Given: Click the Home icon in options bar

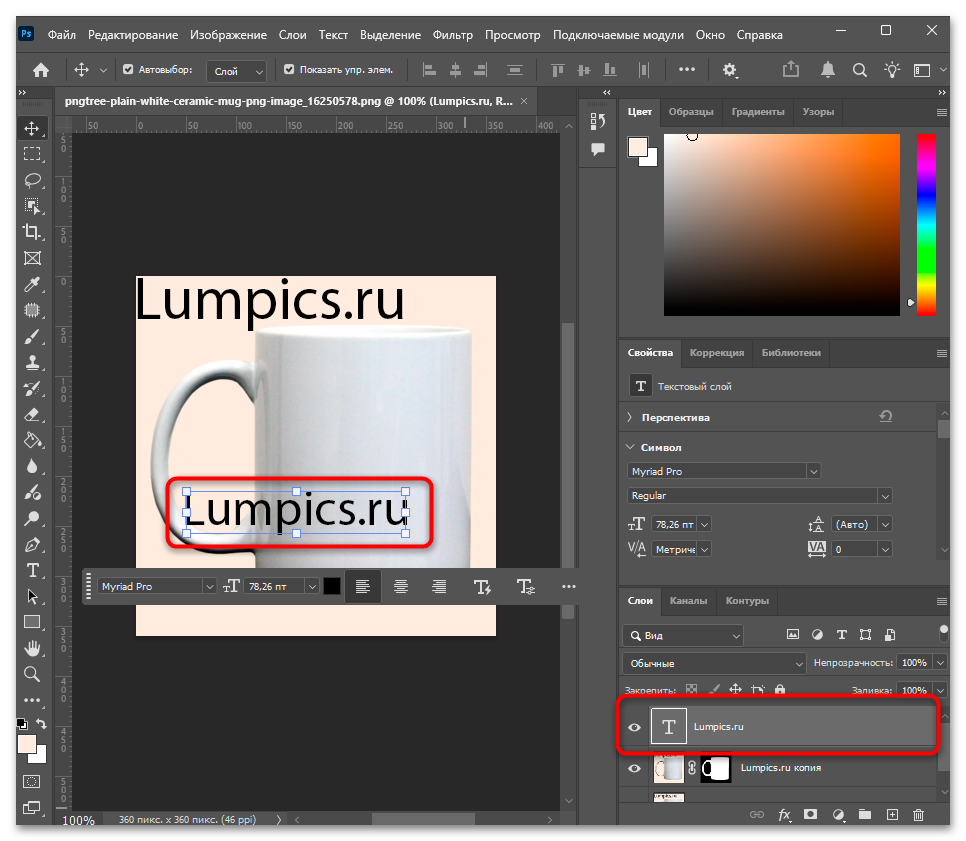Looking at the screenshot, I should tap(41, 70).
